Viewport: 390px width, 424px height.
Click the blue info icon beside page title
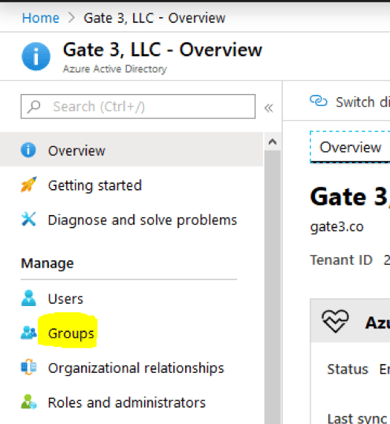36,56
